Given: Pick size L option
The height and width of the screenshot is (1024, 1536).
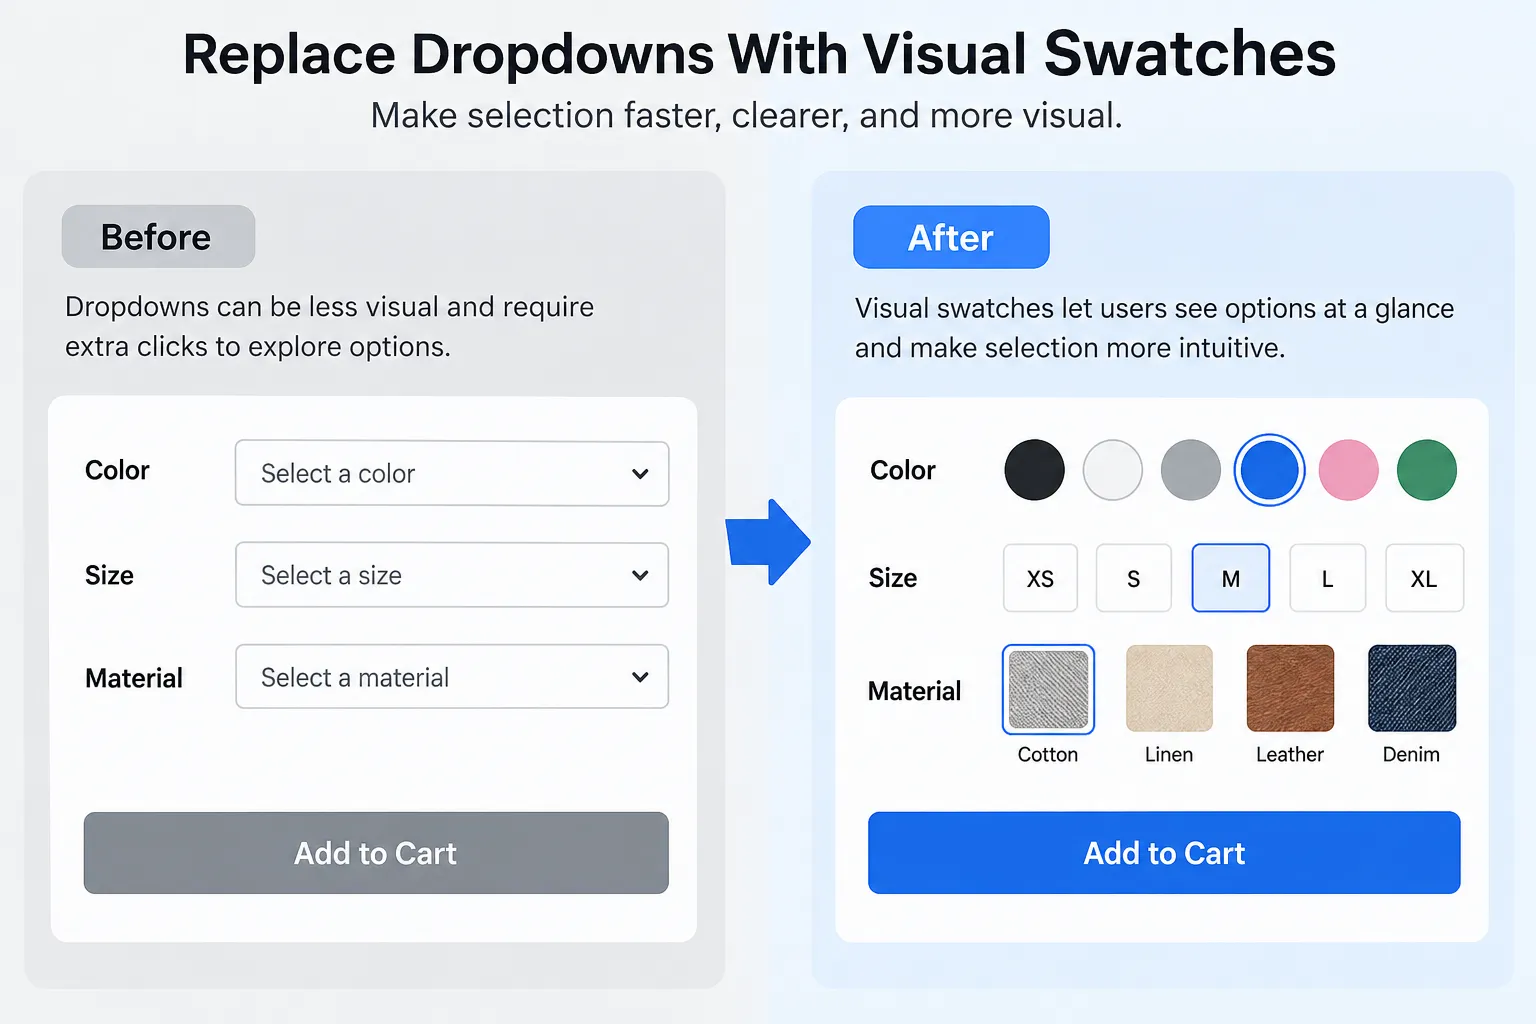Looking at the screenshot, I should [x=1328, y=578].
